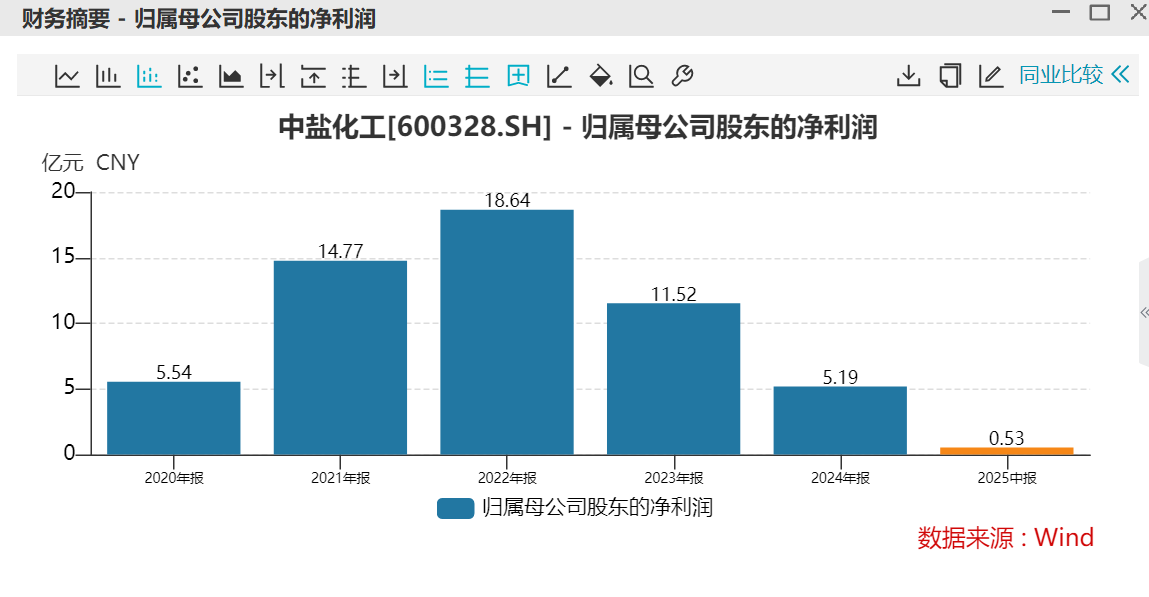Image resolution: width=1149 pixels, height=597 pixels.
Task: Click the magnifier chart zoom icon
Action: tap(641, 75)
